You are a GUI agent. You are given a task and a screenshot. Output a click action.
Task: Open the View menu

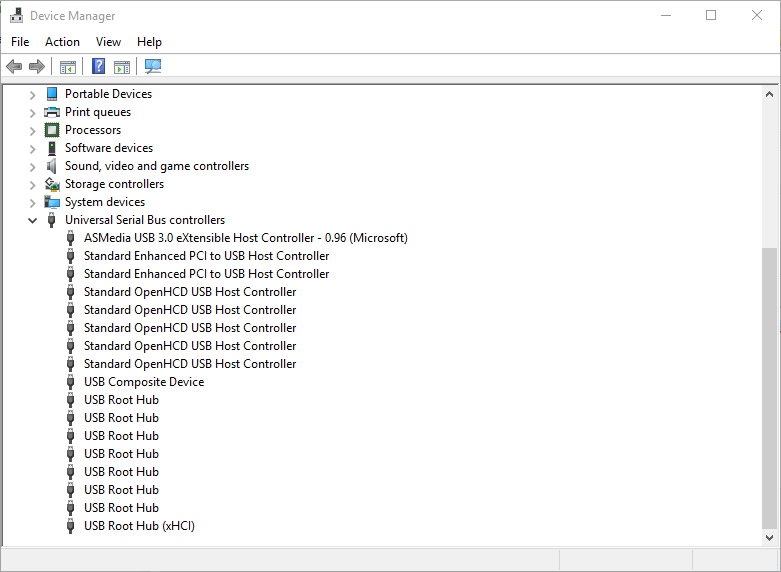click(108, 42)
